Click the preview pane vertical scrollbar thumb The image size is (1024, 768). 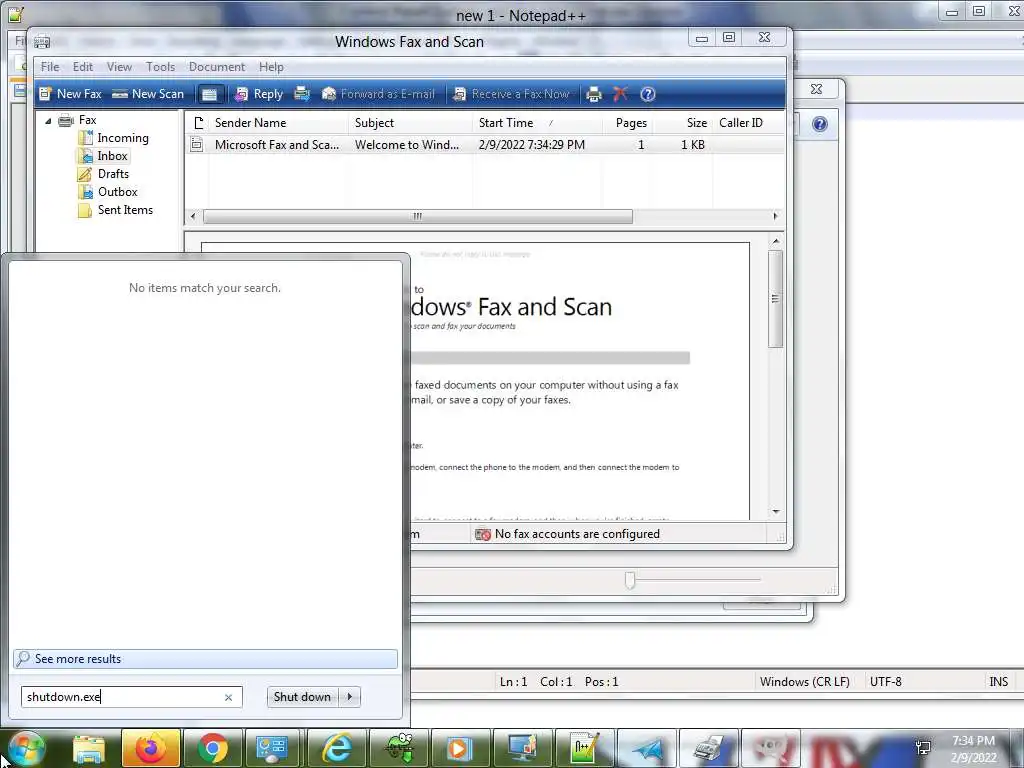coord(776,299)
